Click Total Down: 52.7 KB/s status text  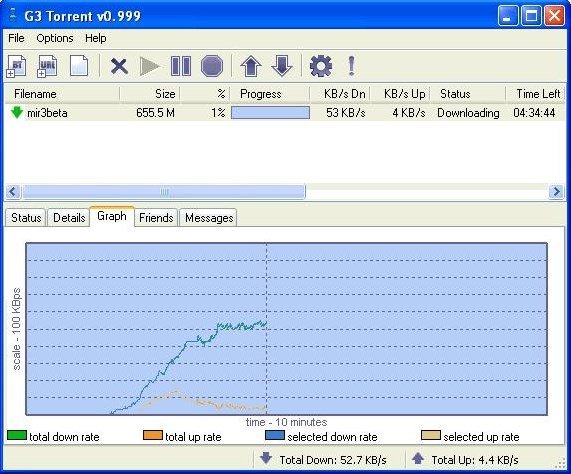point(333,460)
